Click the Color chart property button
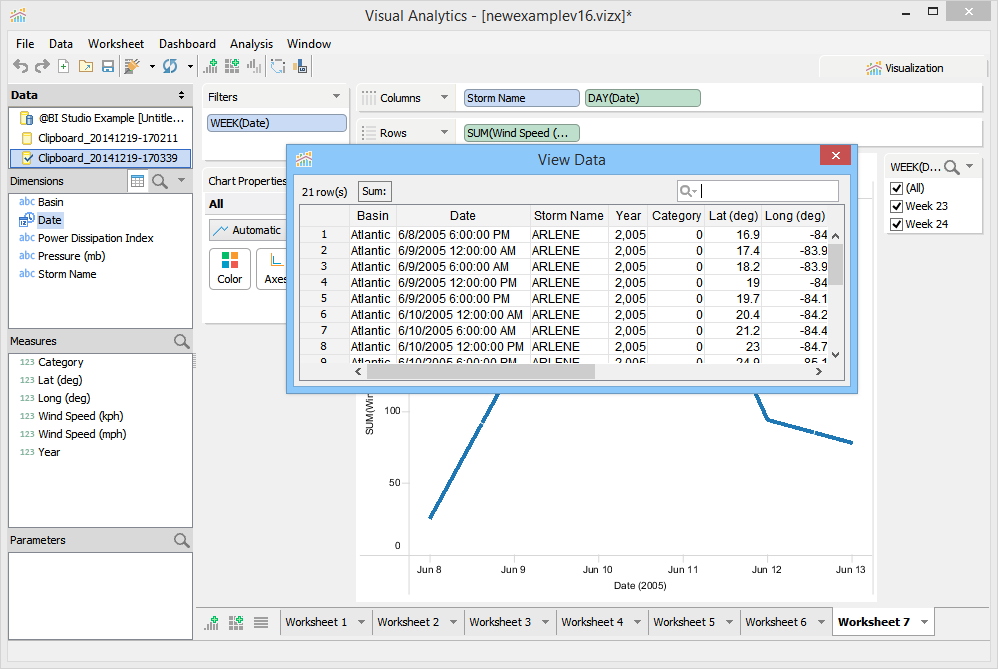Viewport: 998px width, 669px height. pyautogui.click(x=230, y=268)
